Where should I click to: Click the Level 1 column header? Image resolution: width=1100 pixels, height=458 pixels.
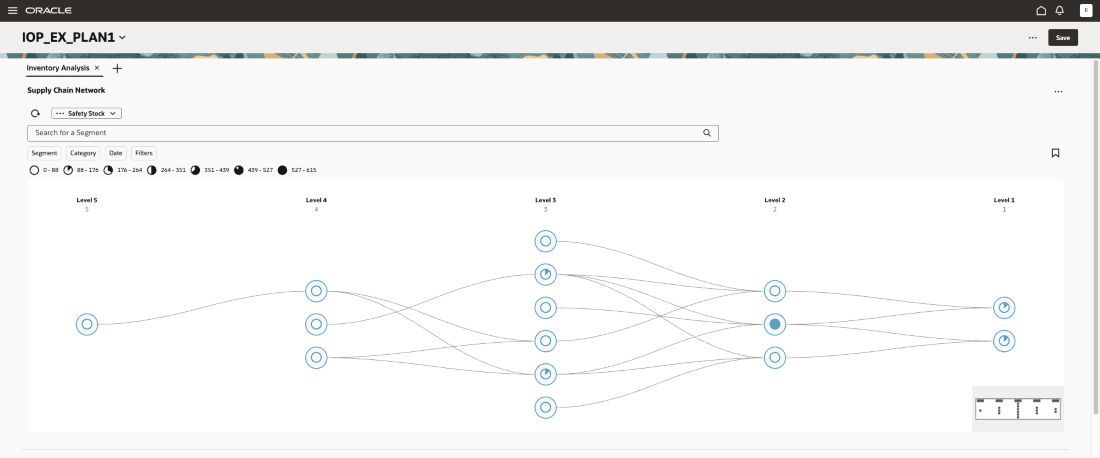[x=1004, y=201]
